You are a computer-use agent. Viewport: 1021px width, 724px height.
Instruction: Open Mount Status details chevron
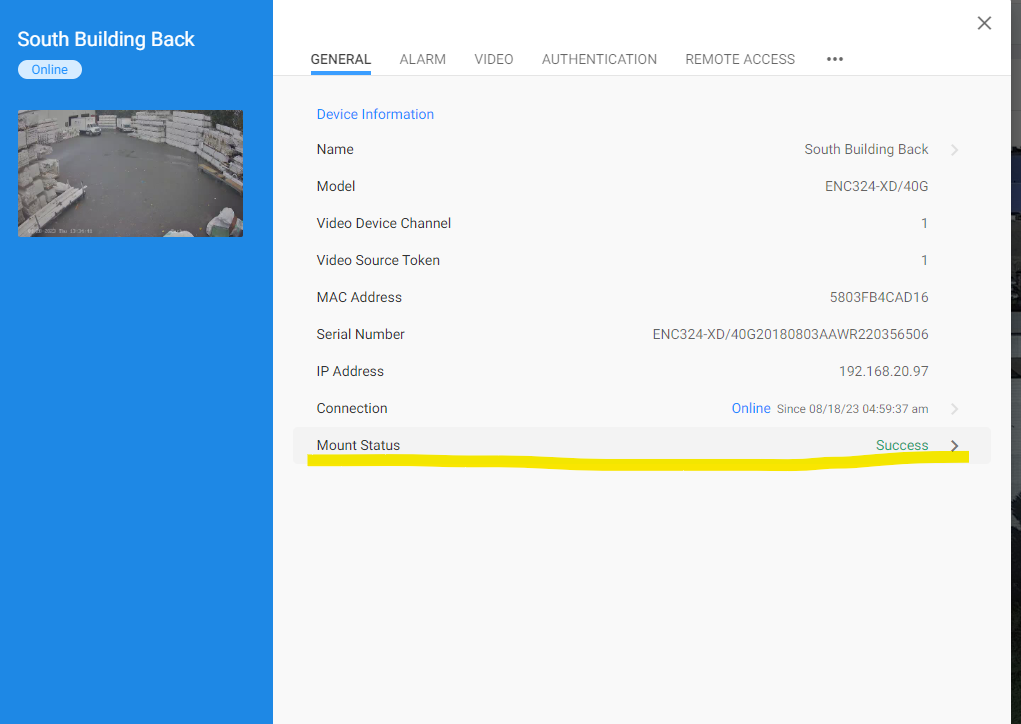954,446
